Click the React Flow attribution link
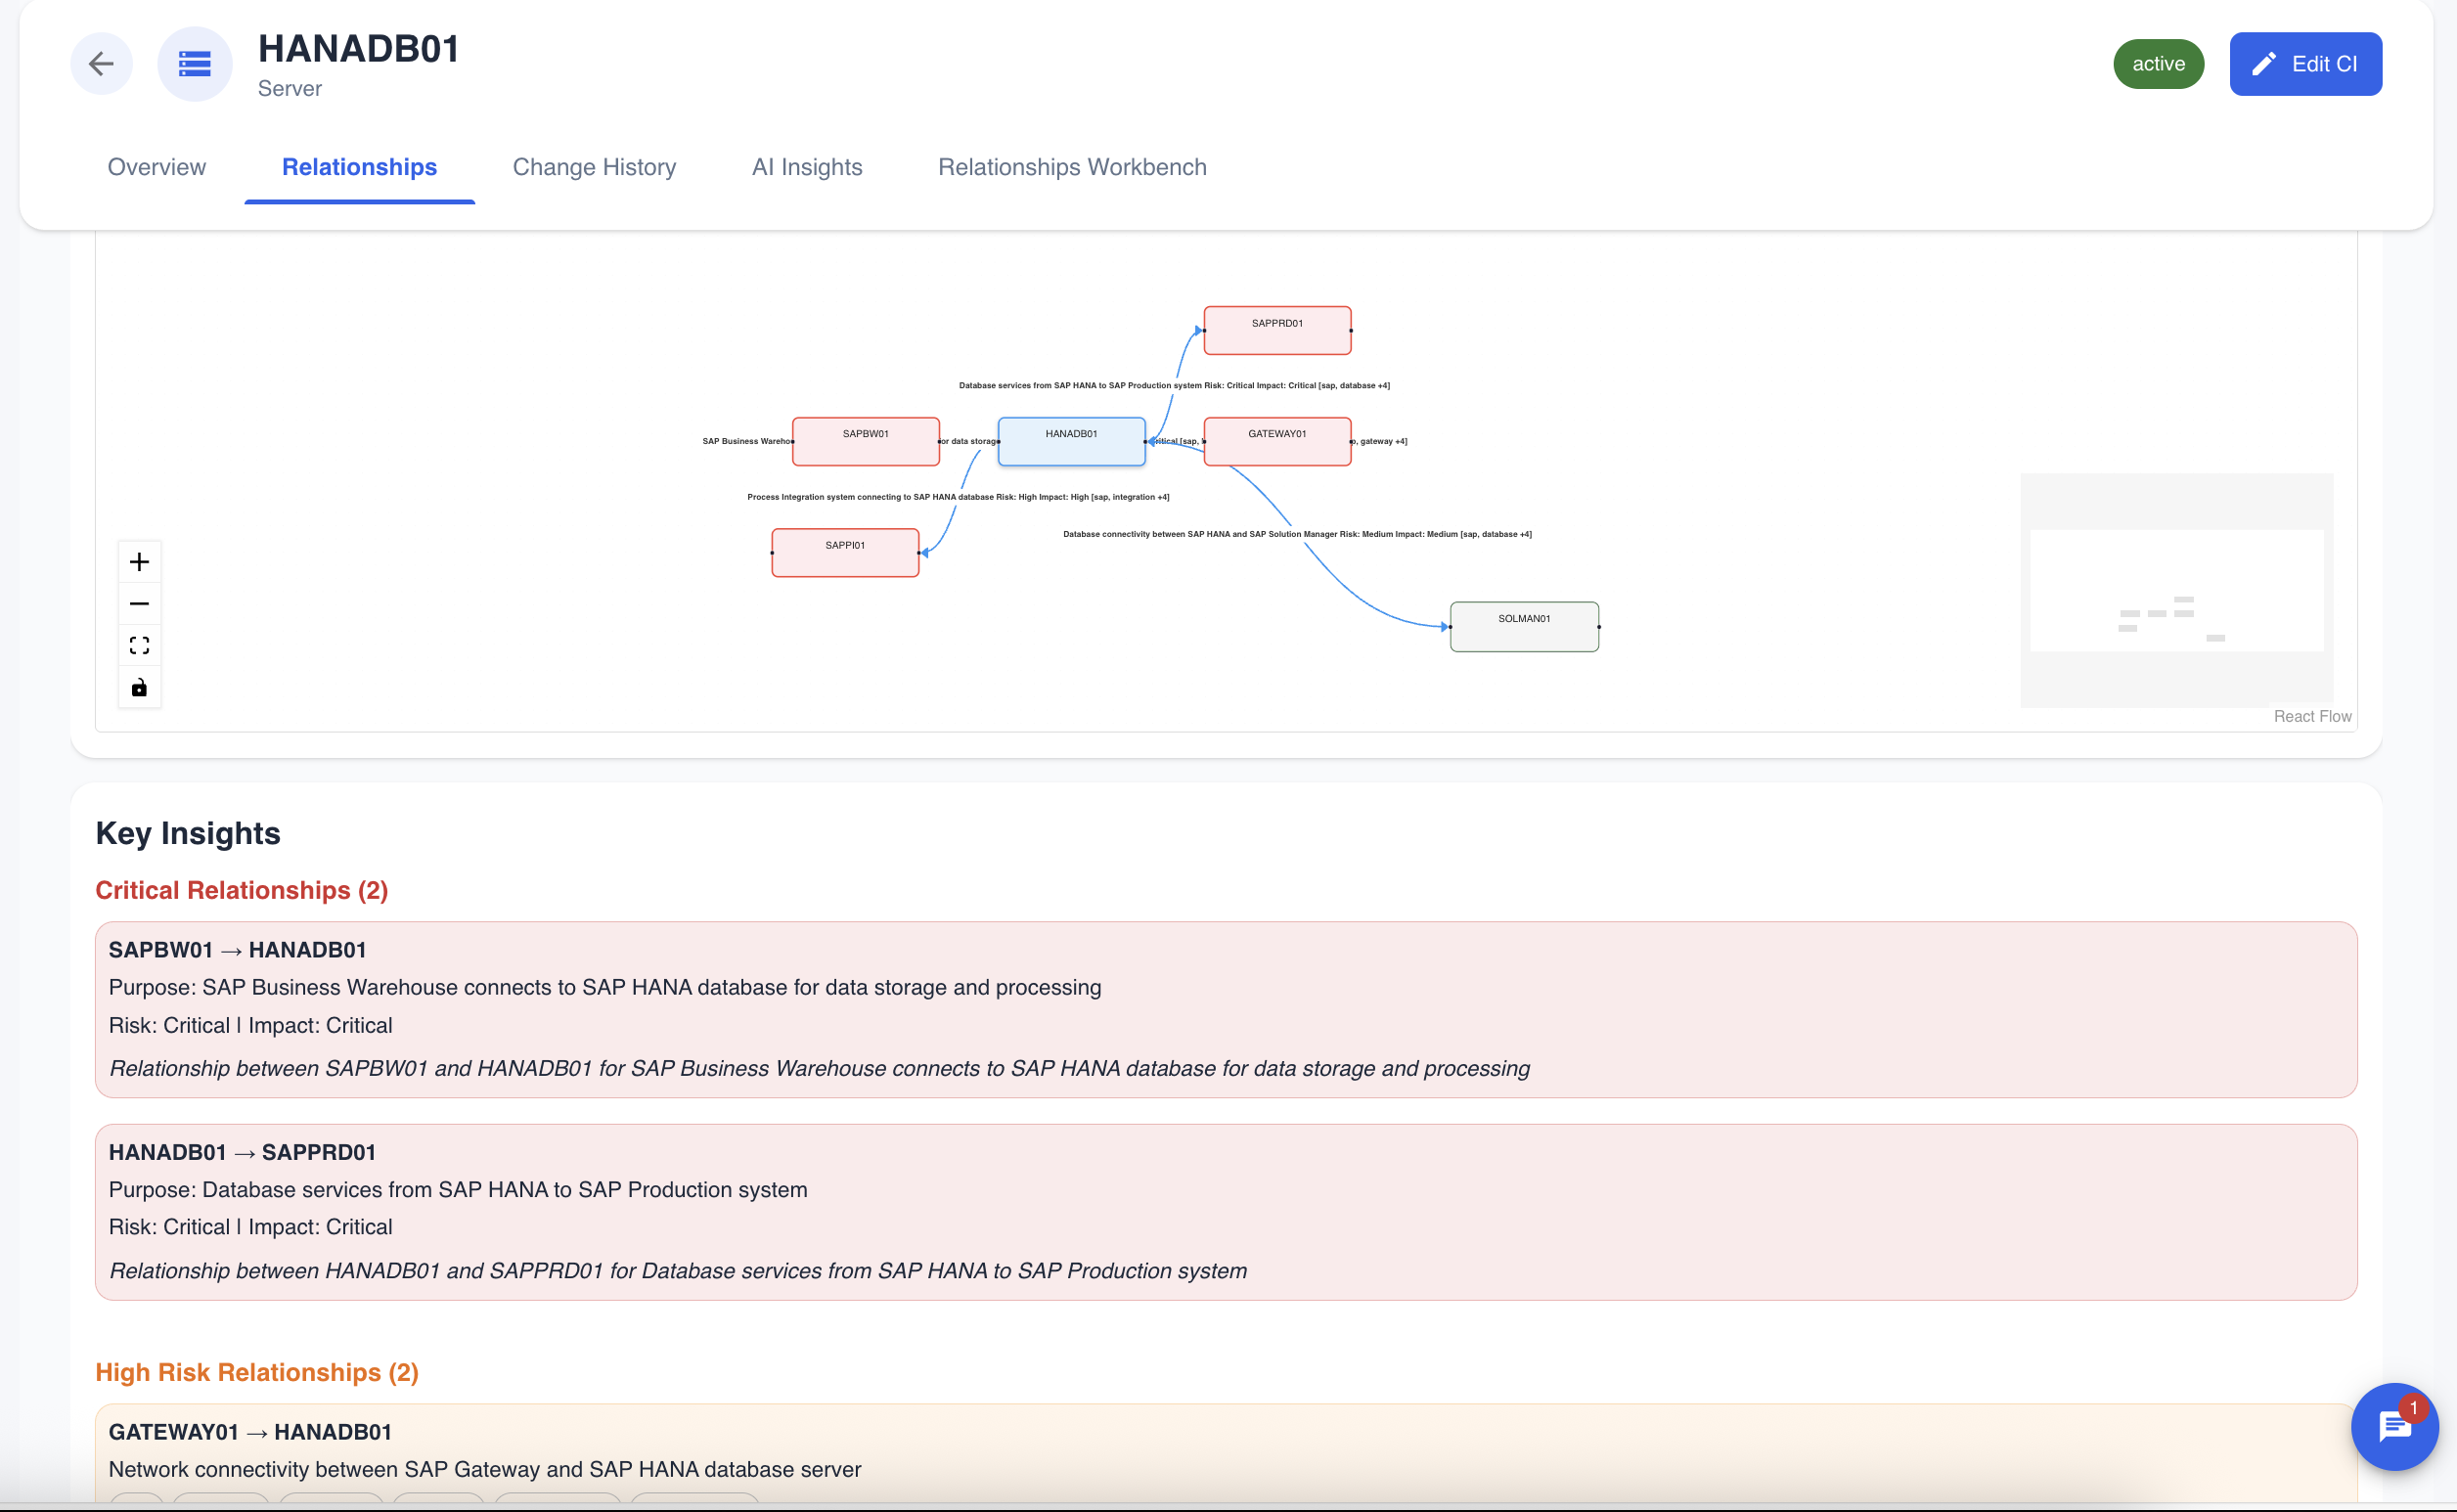This screenshot has width=2457, height=1512. click(2312, 716)
